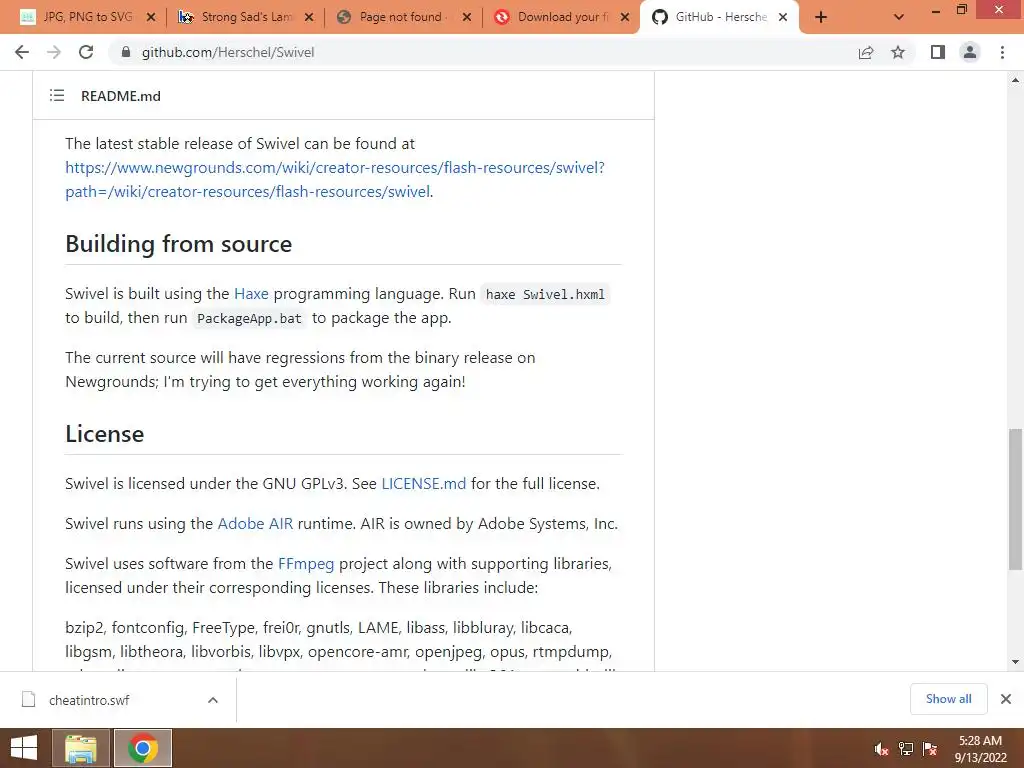Click the haxe Swivel.hxml code snippet

pos(545,295)
